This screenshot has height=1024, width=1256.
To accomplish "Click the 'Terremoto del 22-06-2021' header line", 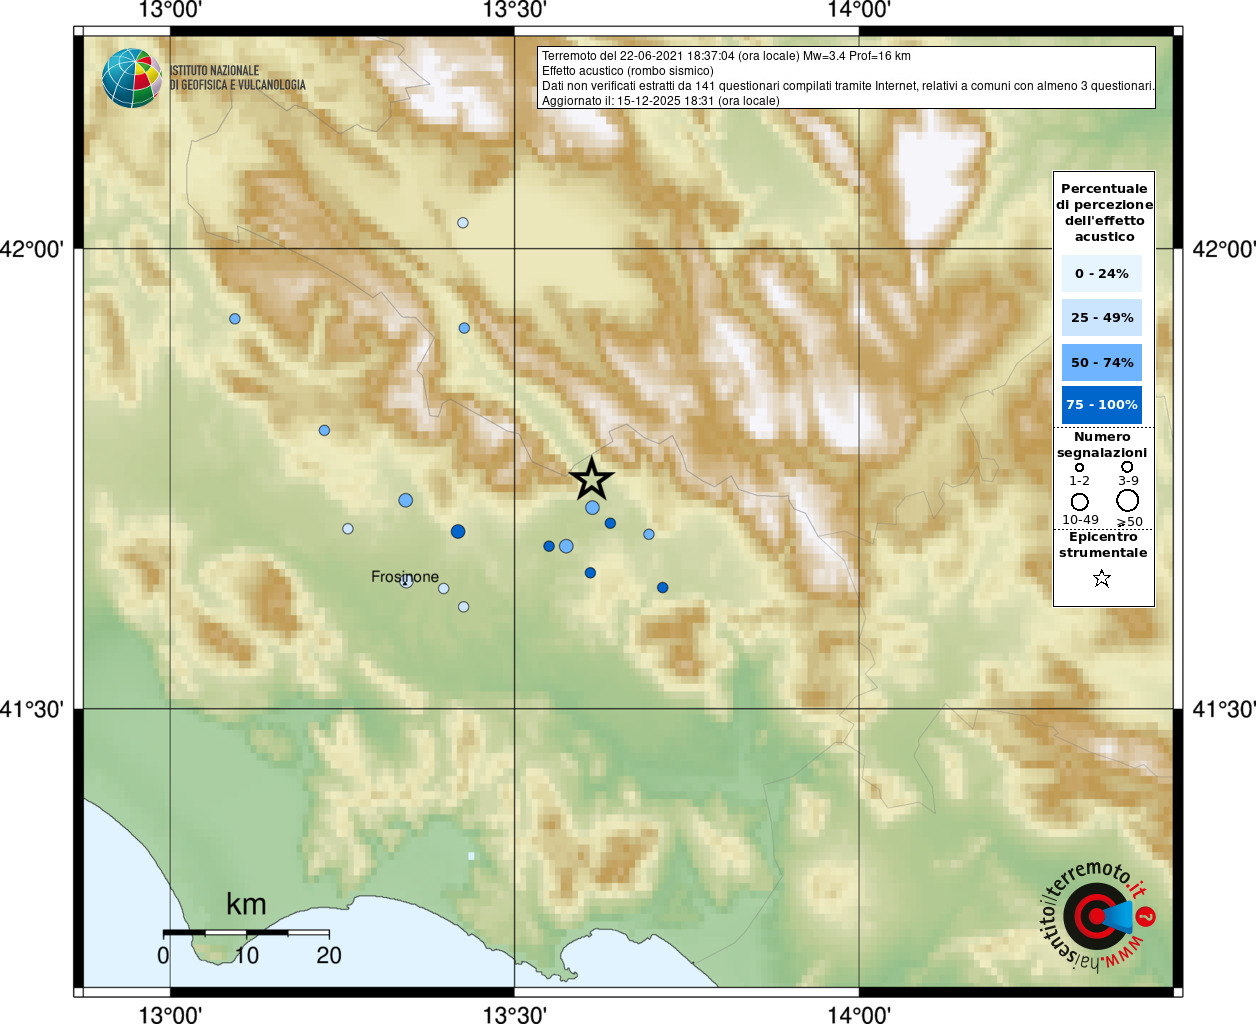I will [726, 56].
